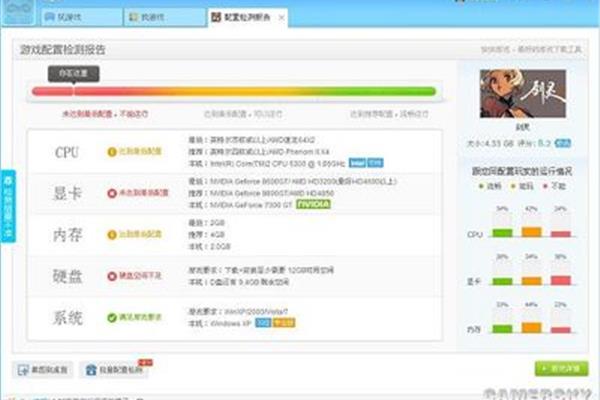Click the yellow status text in CPU row
Viewport: 600px width, 400px height.
140,152
